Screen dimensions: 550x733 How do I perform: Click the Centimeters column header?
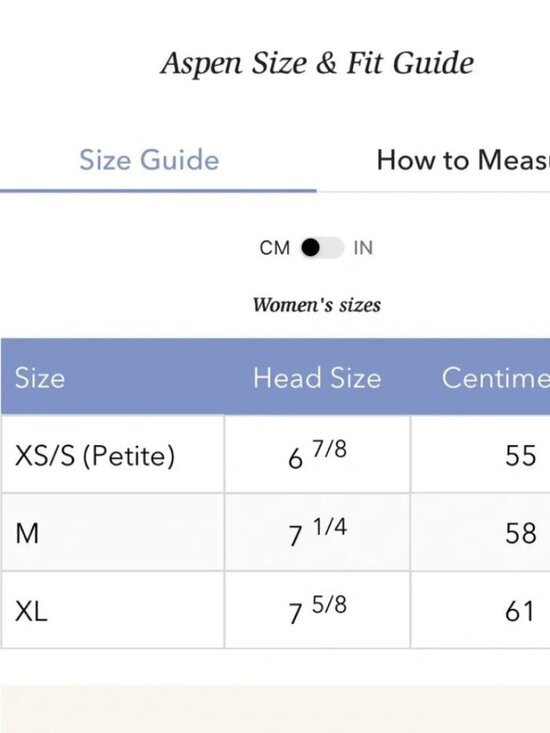(496, 378)
